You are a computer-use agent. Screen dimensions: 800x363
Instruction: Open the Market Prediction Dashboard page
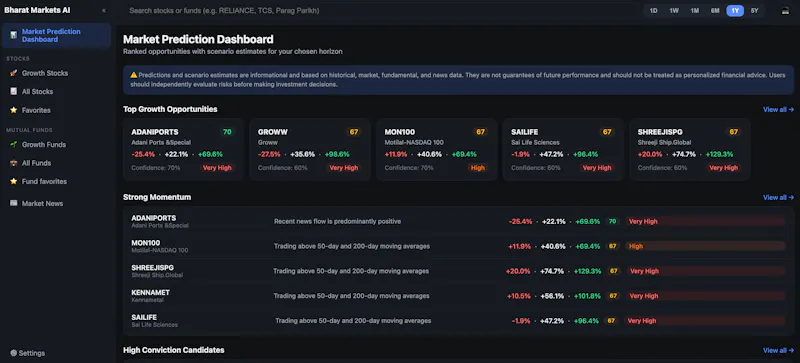point(56,35)
